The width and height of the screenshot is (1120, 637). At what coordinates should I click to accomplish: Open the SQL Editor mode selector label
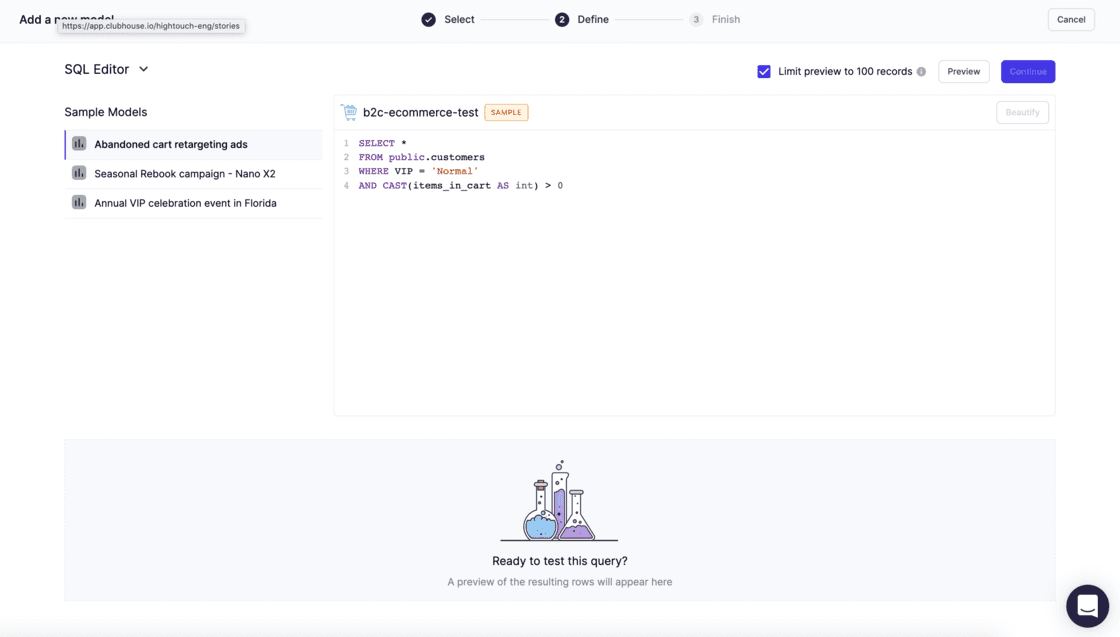coord(96,69)
